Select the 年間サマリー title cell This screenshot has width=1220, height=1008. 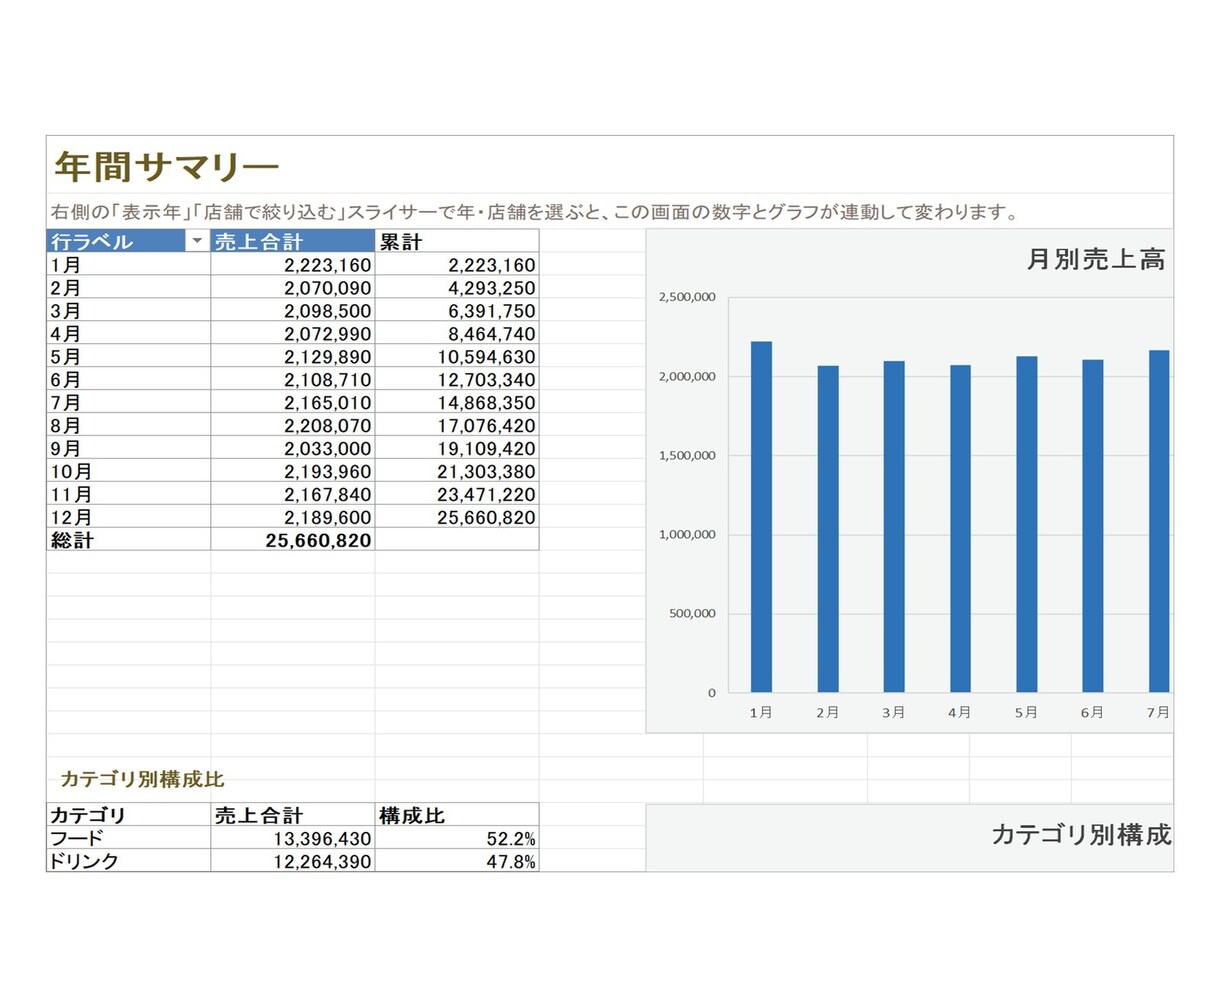click(x=165, y=167)
